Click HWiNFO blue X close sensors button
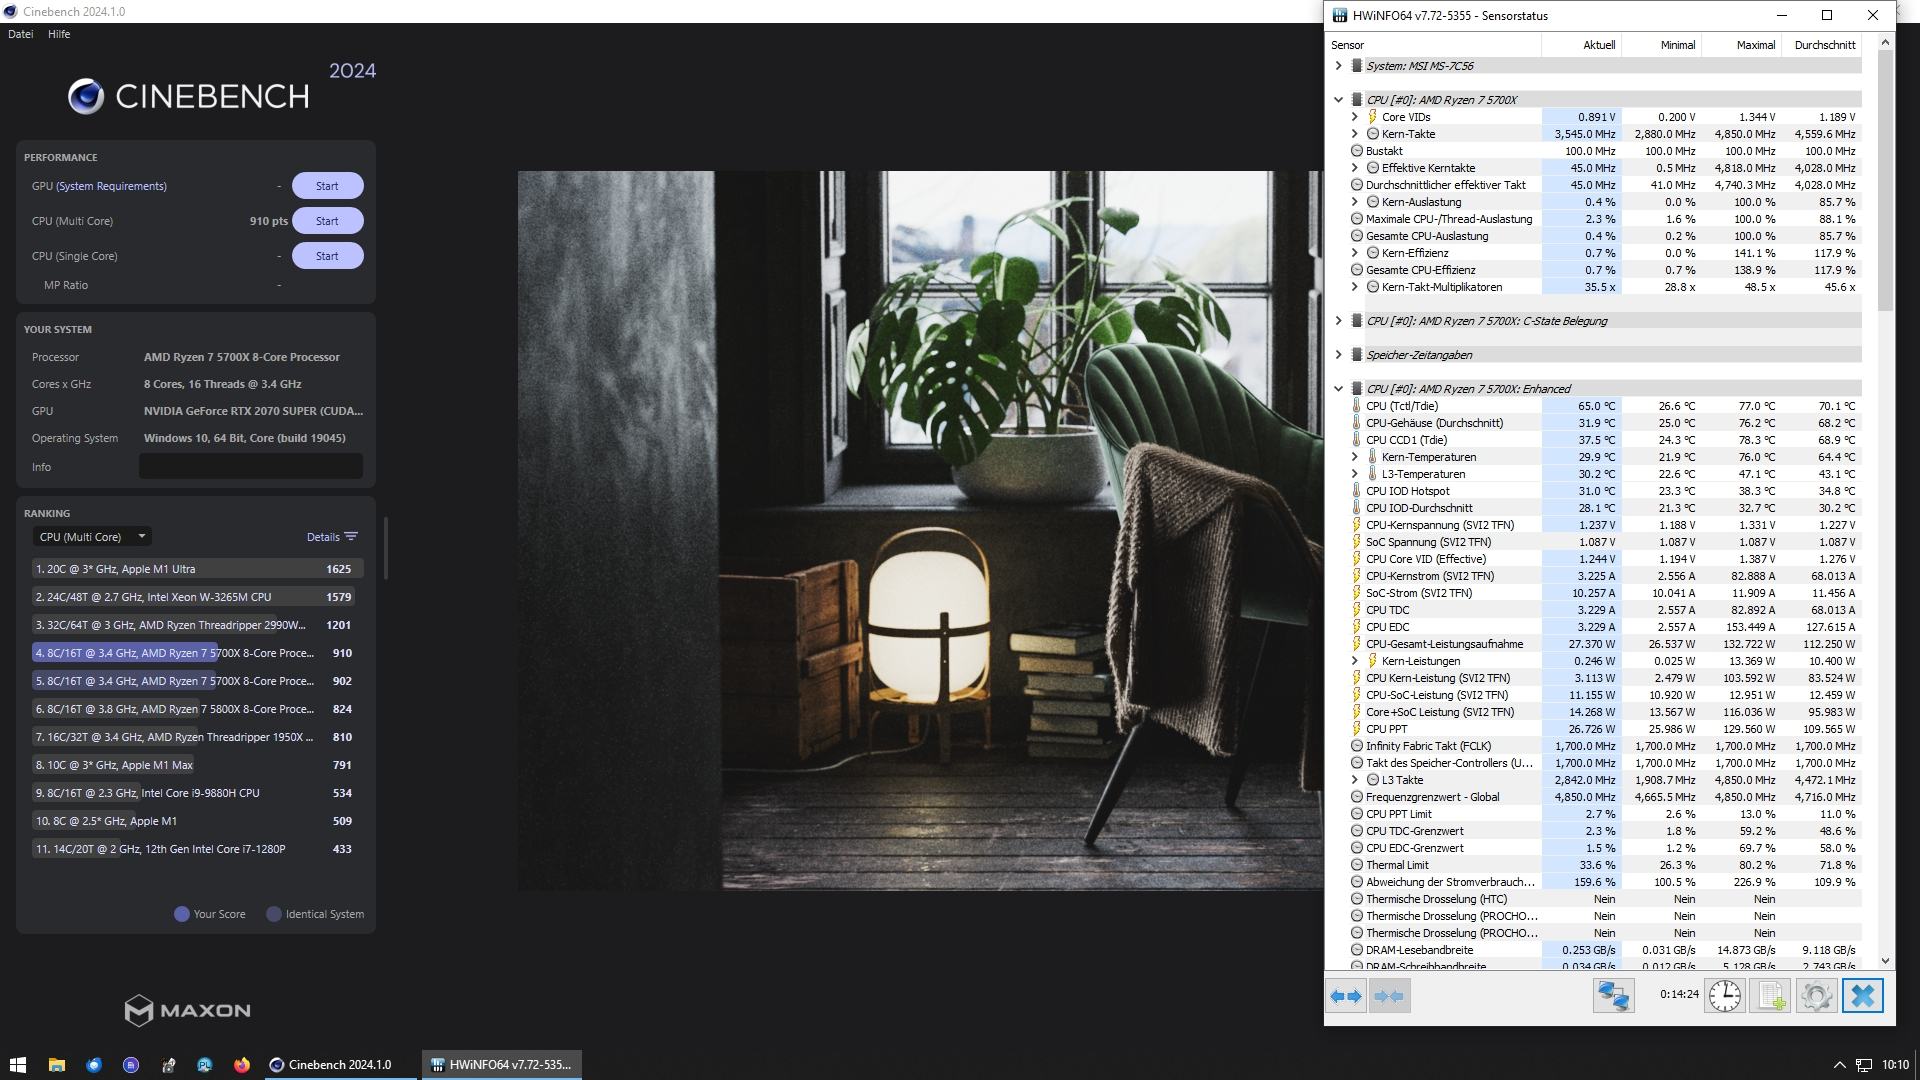The height and width of the screenshot is (1080, 1920). coord(1862,996)
